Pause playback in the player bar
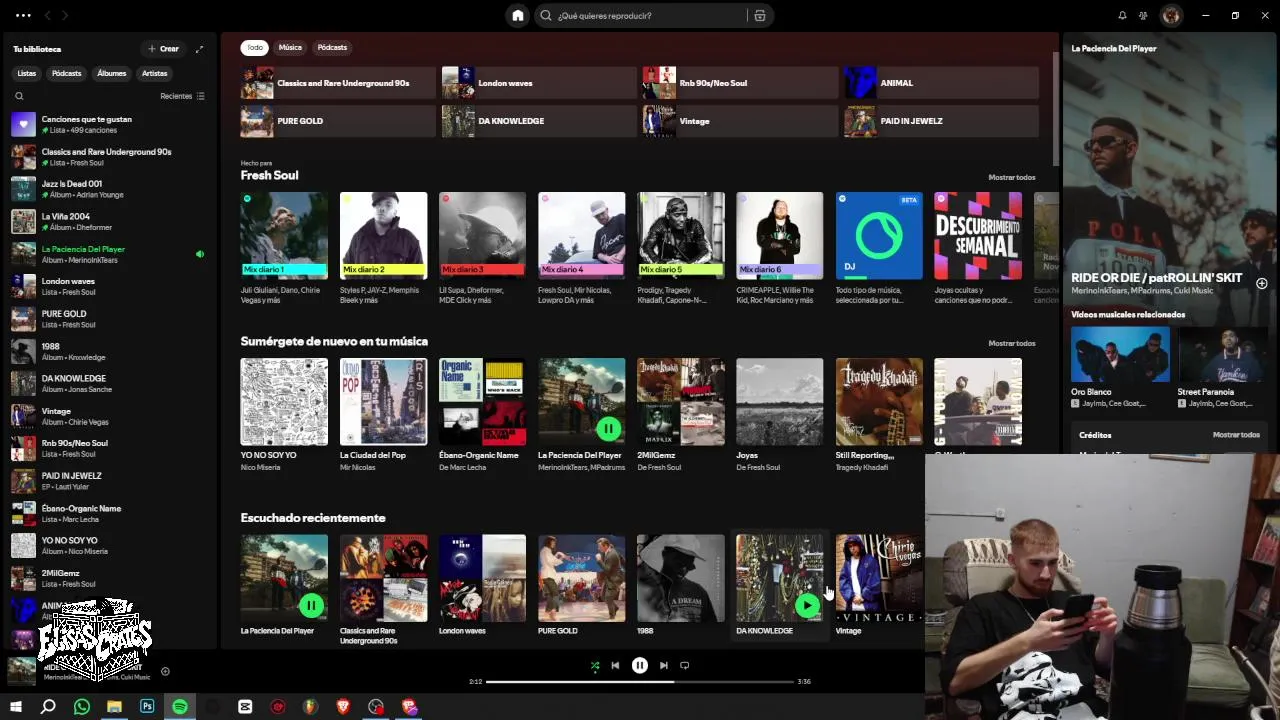The height and width of the screenshot is (720, 1280). coord(640,665)
